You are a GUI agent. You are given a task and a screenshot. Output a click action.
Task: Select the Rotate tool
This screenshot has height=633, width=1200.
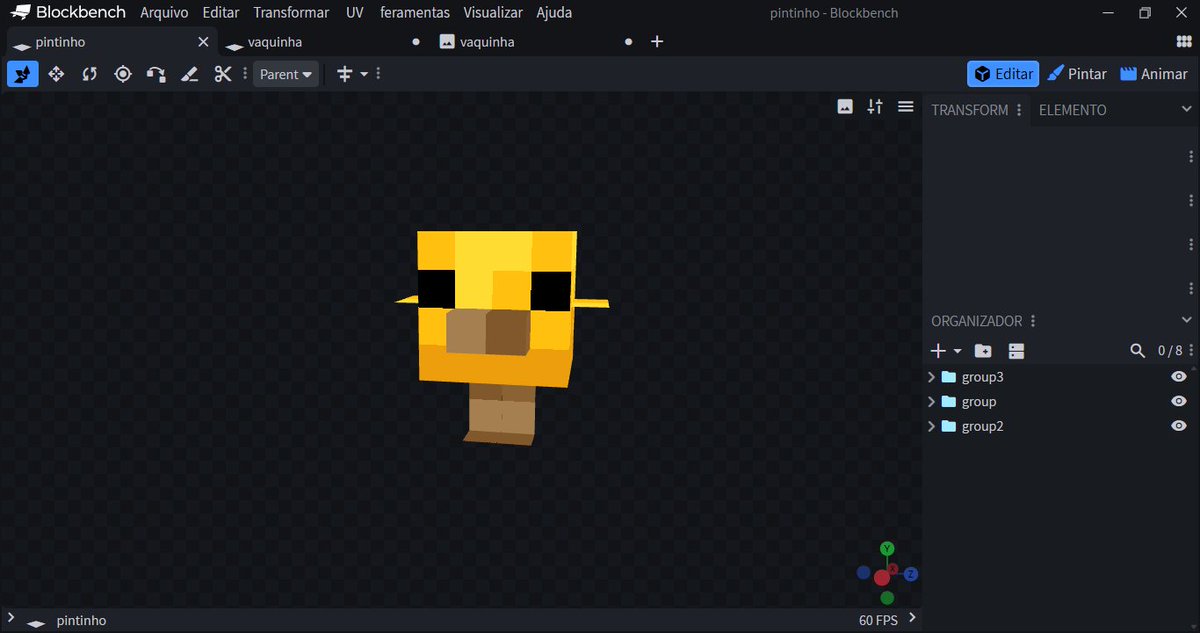pyautogui.click(x=89, y=73)
